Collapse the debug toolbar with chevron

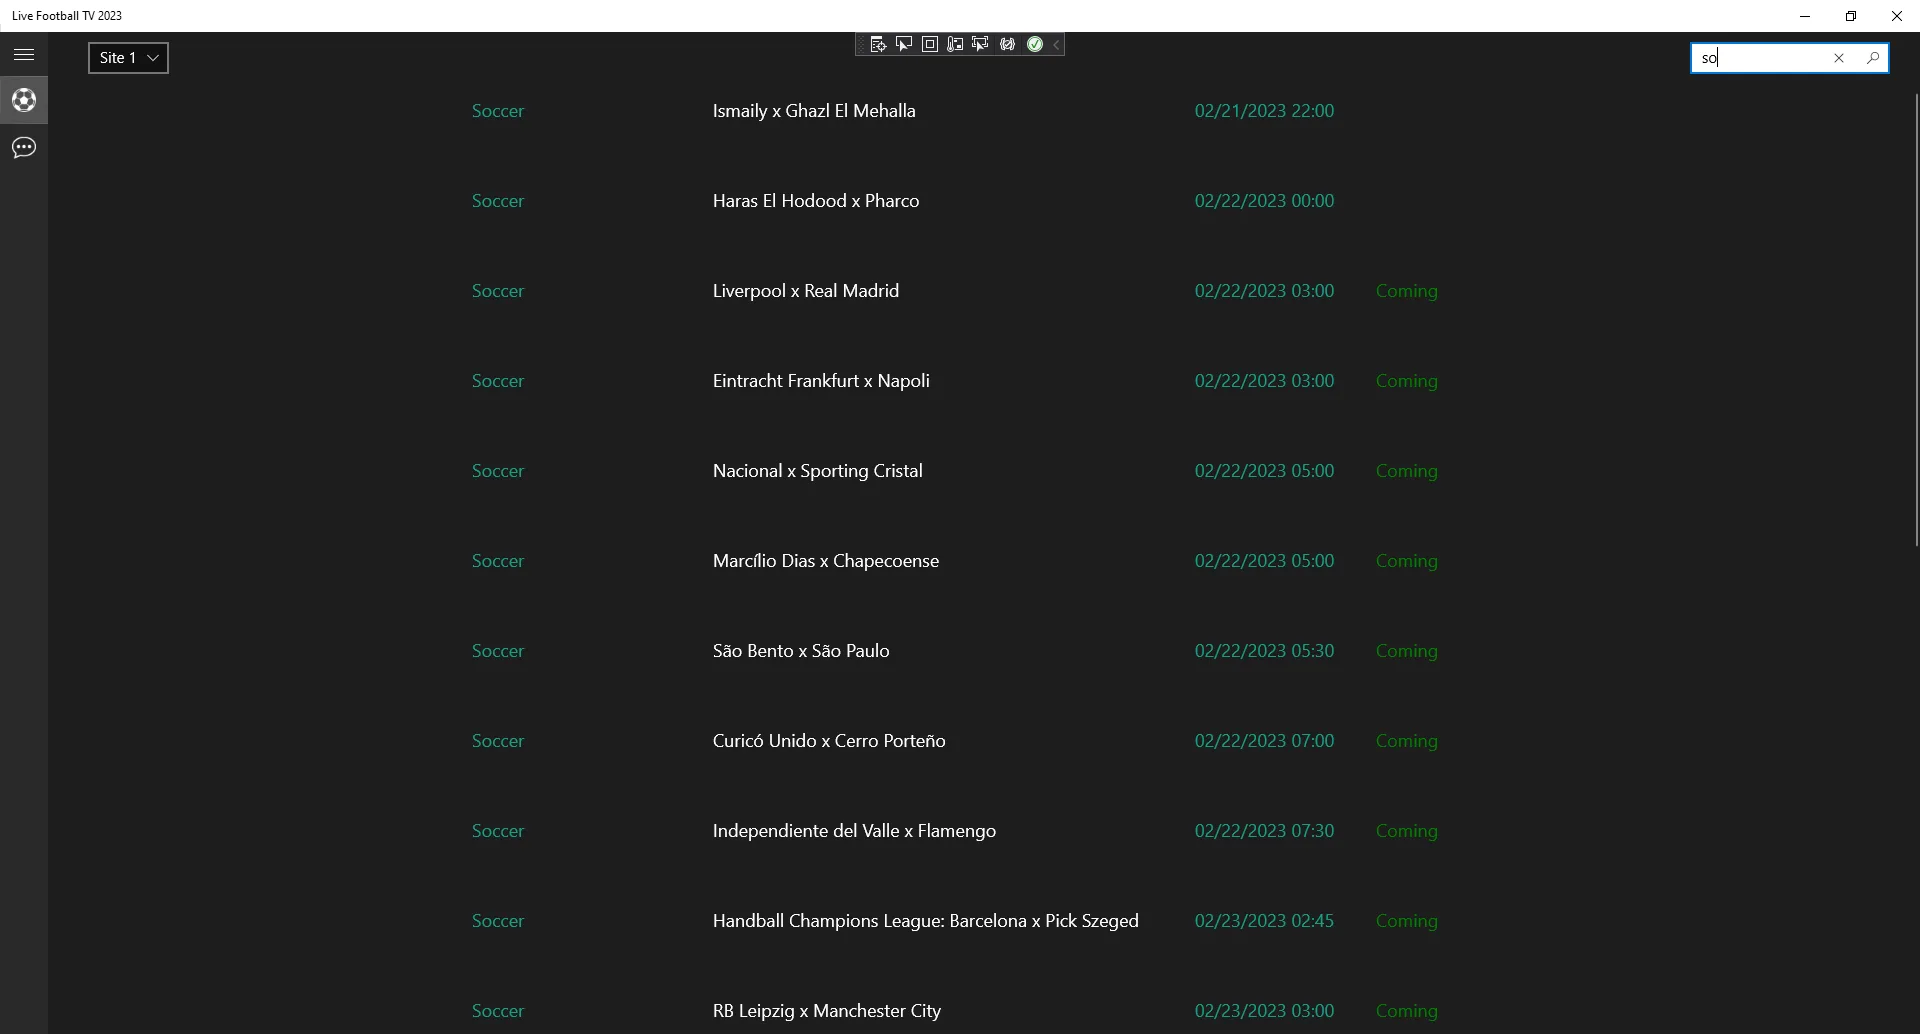pos(1056,44)
